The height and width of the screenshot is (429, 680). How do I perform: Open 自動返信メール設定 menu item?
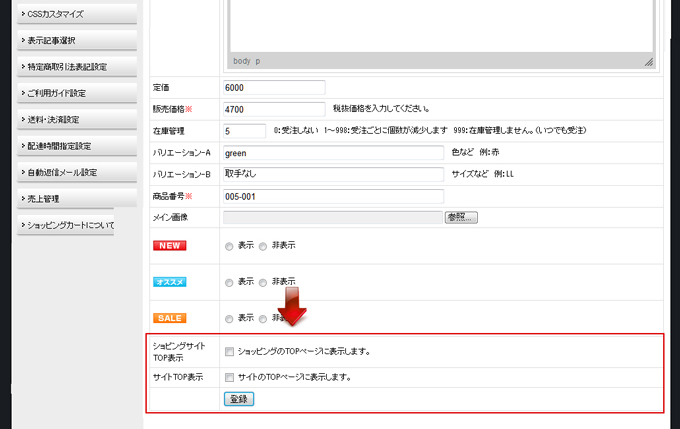68,172
